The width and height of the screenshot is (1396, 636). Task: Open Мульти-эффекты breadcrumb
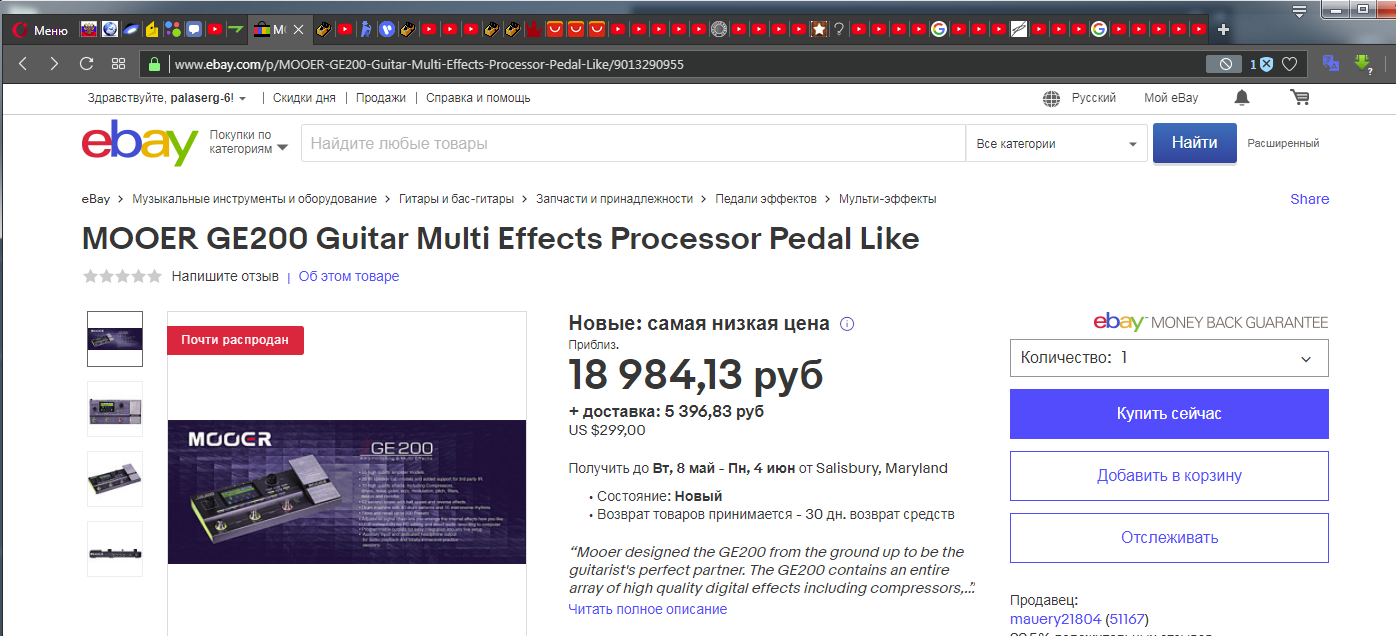coord(888,199)
